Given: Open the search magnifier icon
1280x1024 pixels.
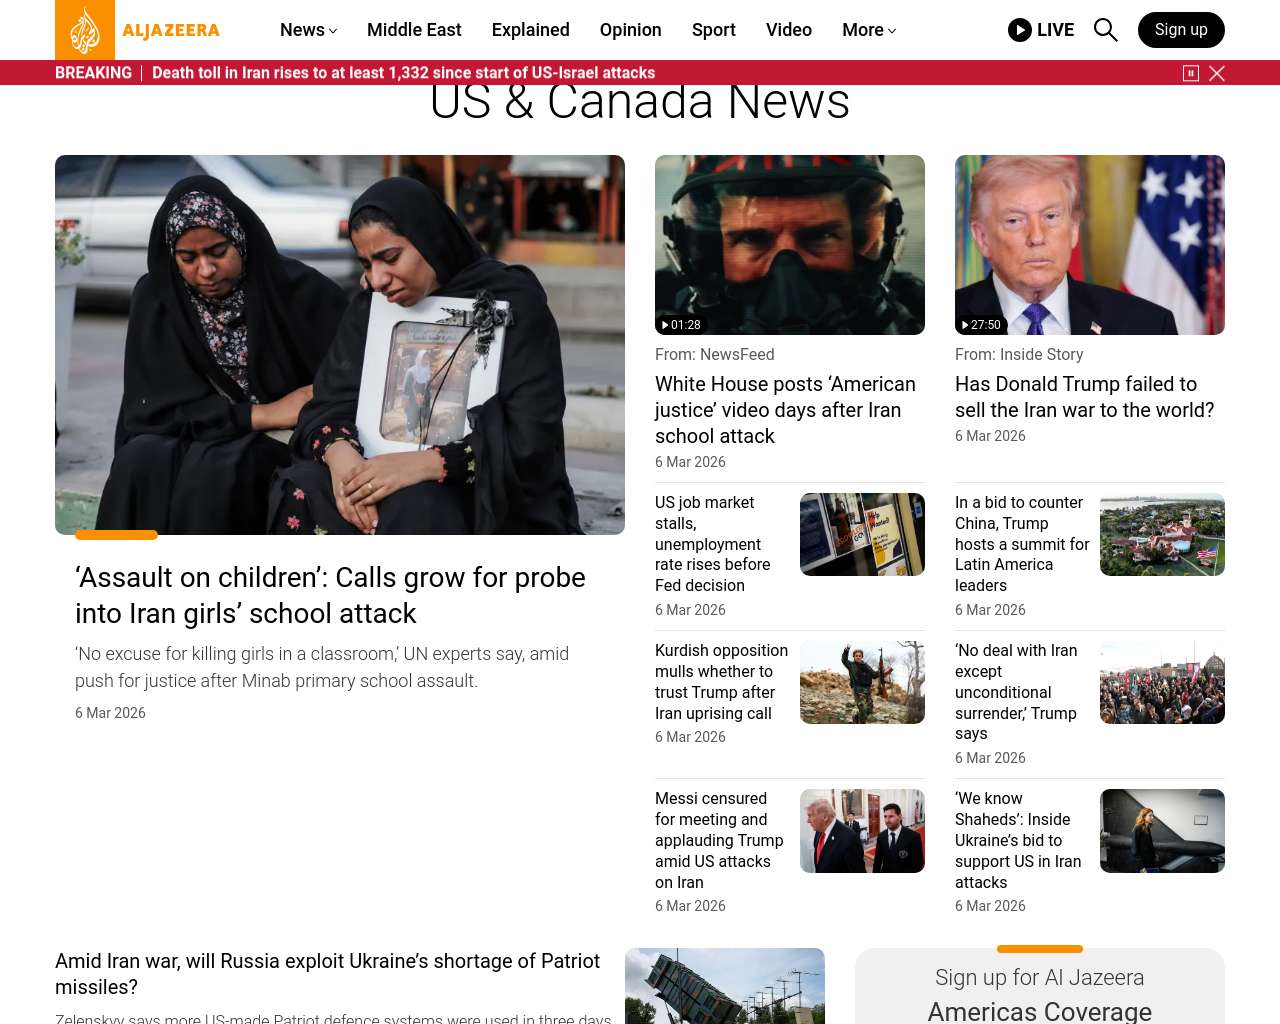Looking at the screenshot, I should pyautogui.click(x=1105, y=30).
